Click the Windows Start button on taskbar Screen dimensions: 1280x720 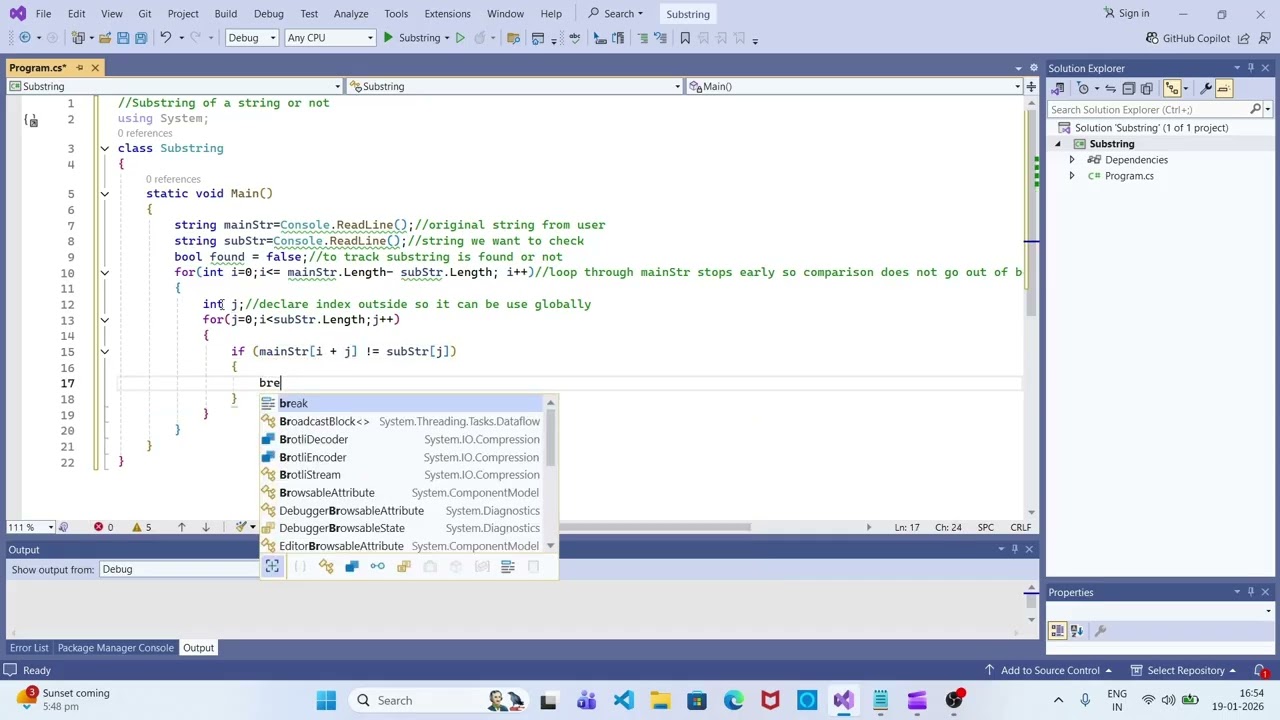(x=327, y=701)
